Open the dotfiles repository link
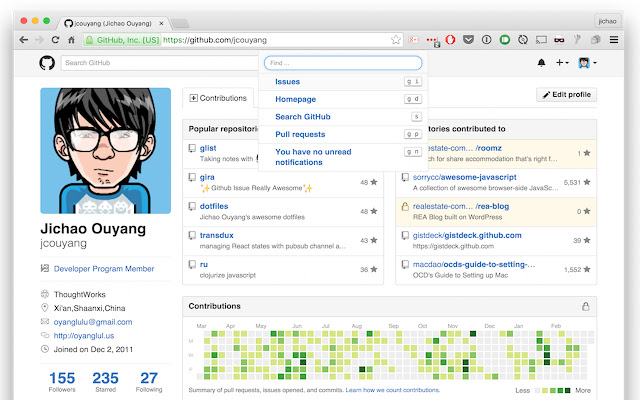 tap(214, 206)
